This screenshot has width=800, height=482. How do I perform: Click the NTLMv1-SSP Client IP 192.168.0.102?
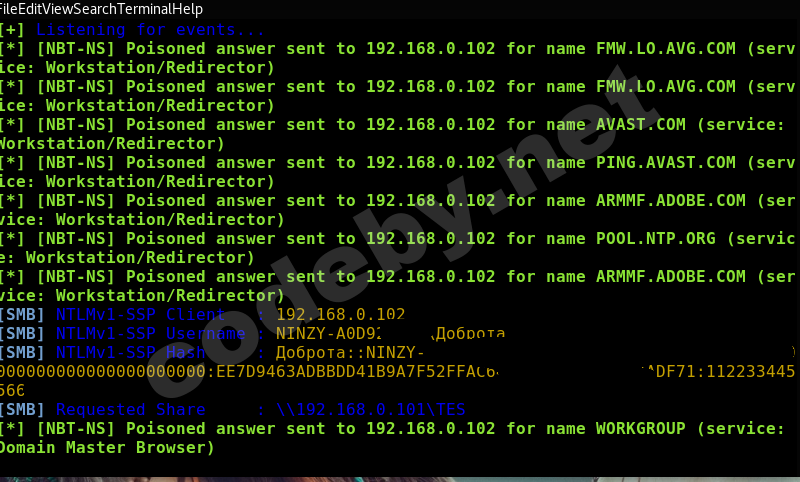(x=341, y=315)
